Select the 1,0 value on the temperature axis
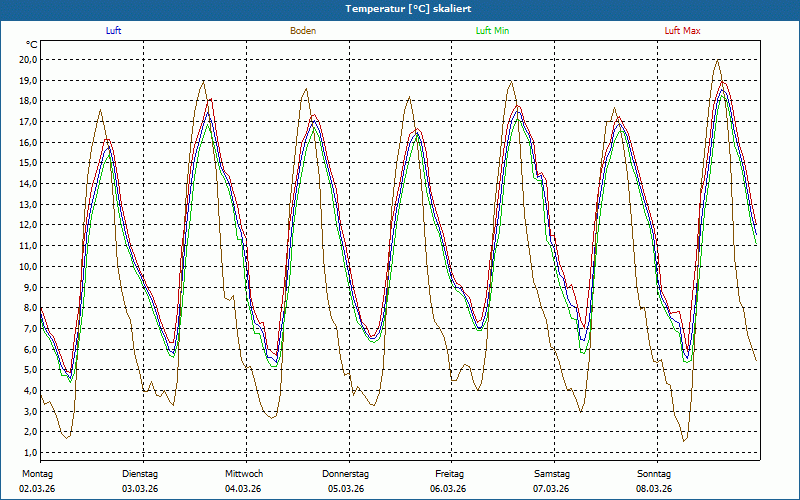Image resolution: width=800 pixels, height=500 pixels. 30,452
